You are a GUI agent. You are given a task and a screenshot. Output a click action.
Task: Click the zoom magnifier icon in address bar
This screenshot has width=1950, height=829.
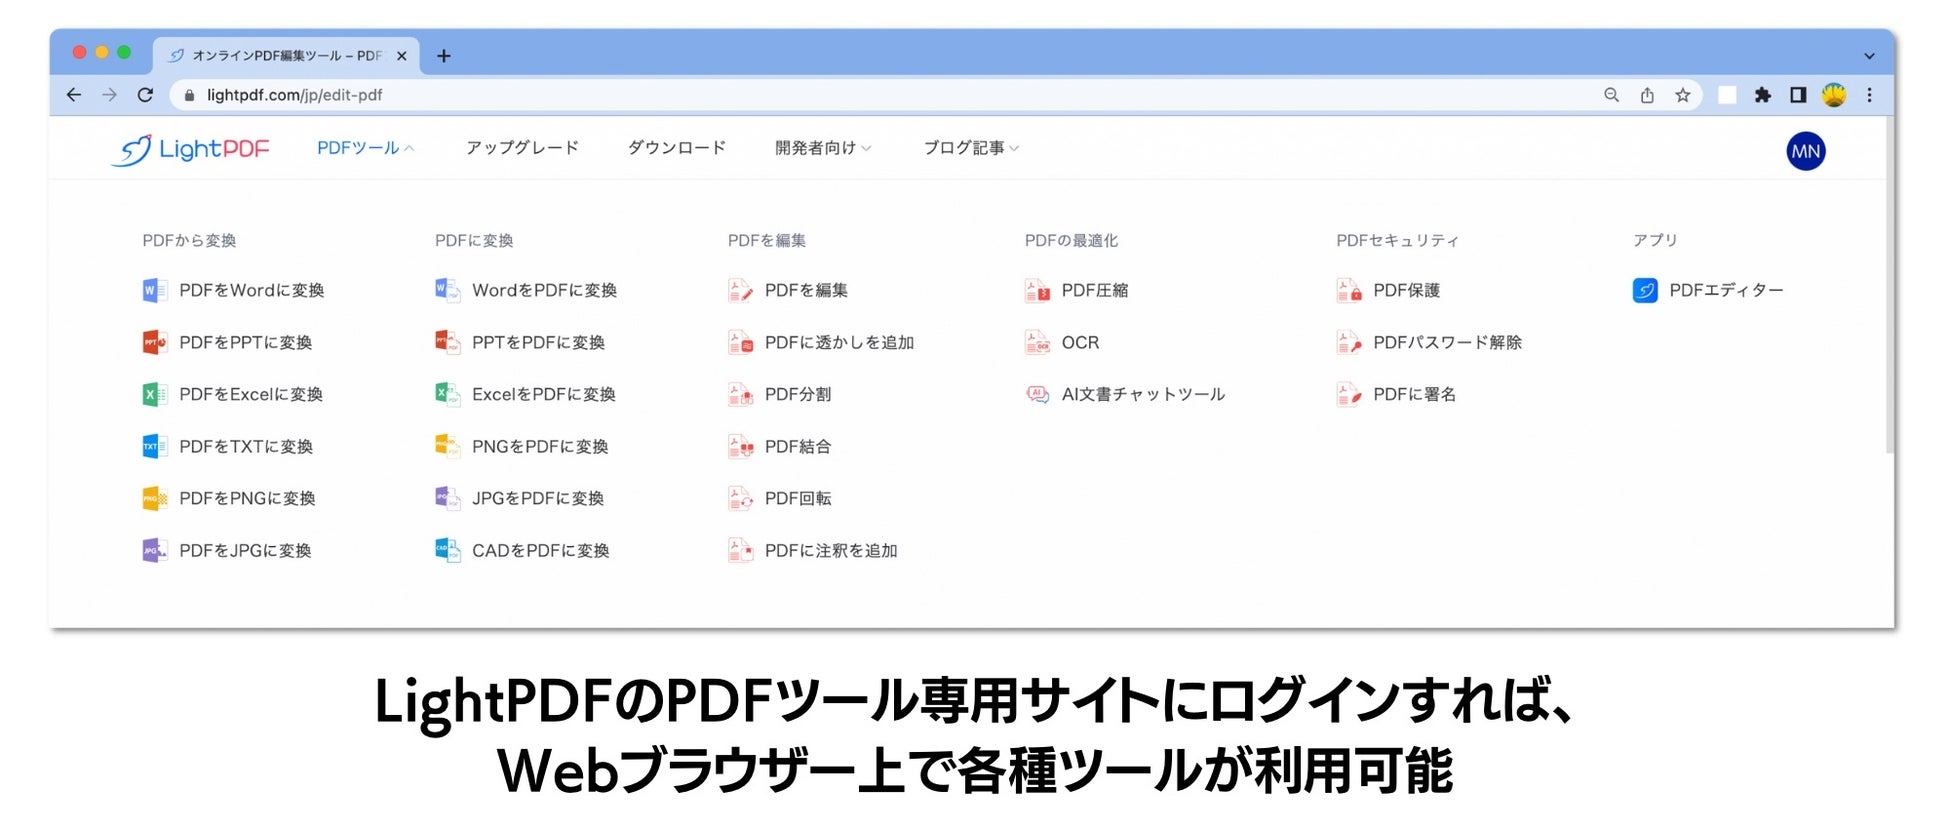(x=1611, y=95)
